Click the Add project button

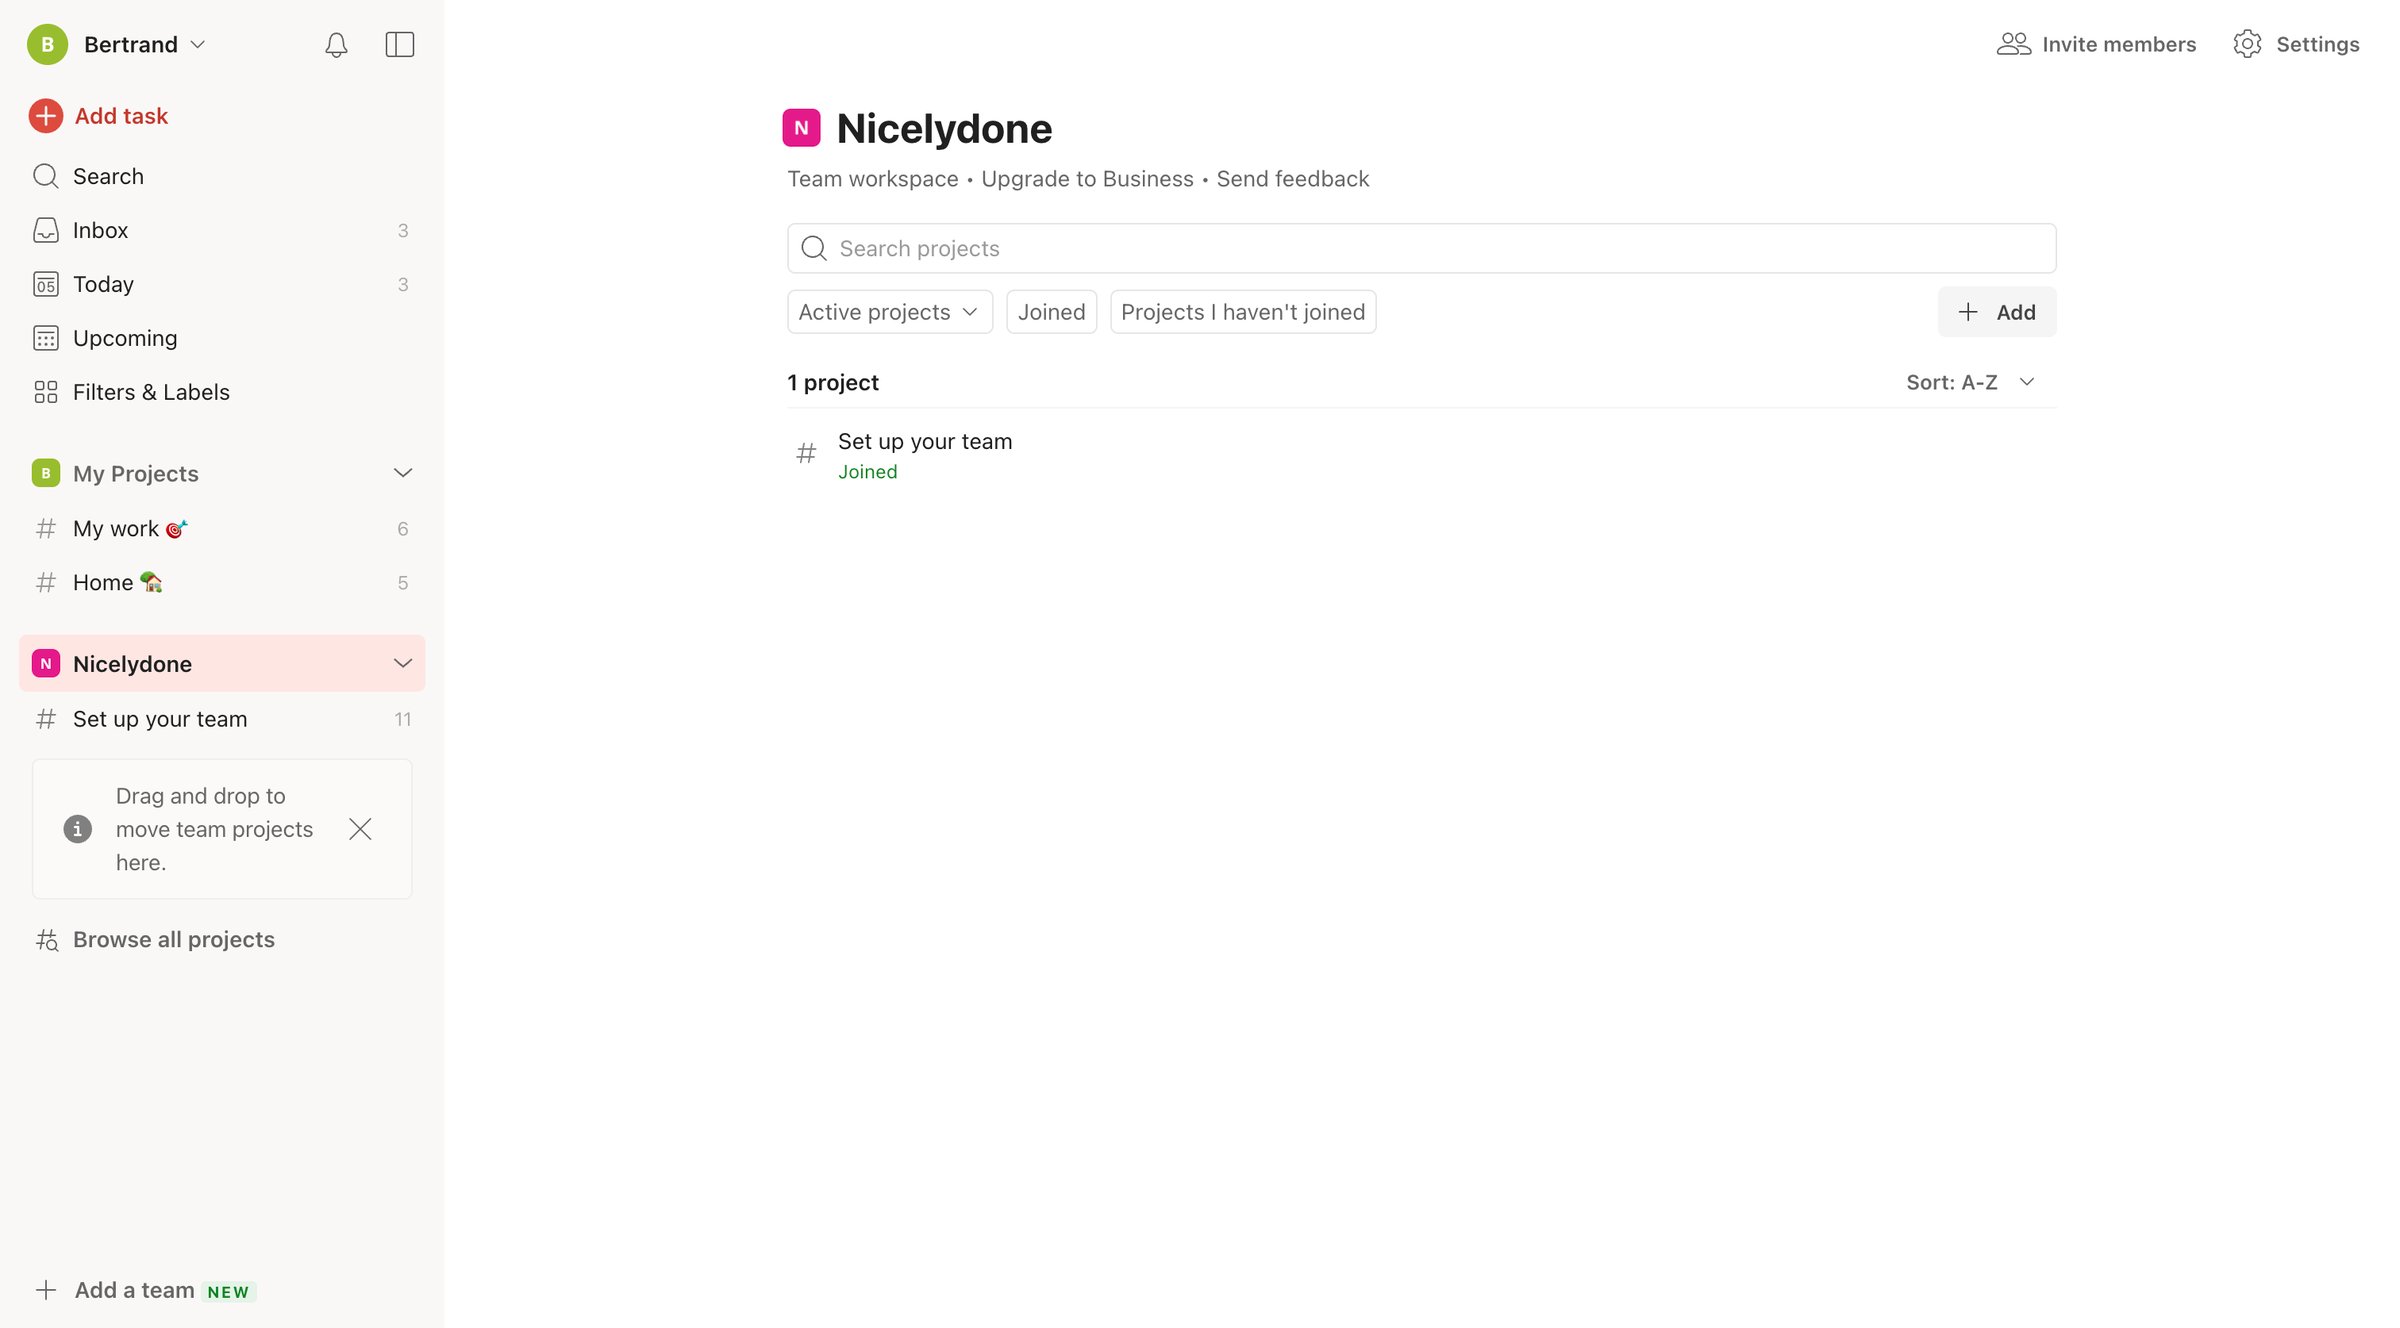(1996, 312)
